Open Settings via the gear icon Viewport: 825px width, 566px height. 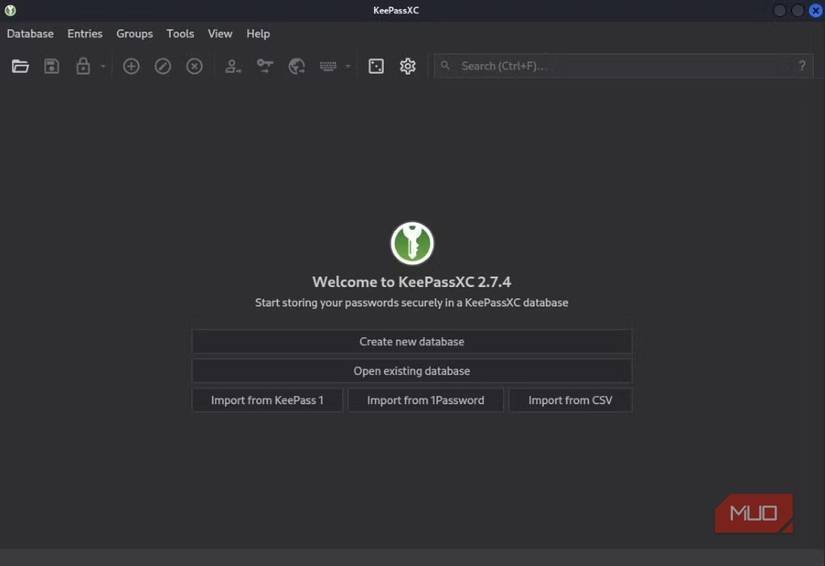point(408,66)
